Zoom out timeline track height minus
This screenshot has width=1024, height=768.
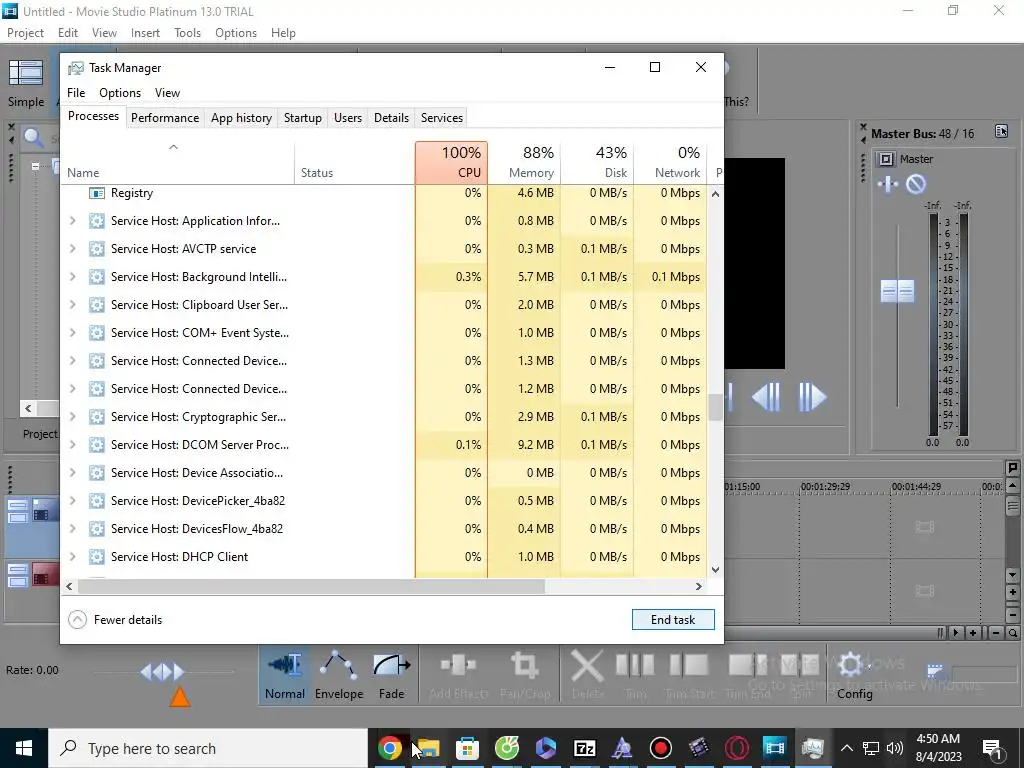click(1012, 615)
